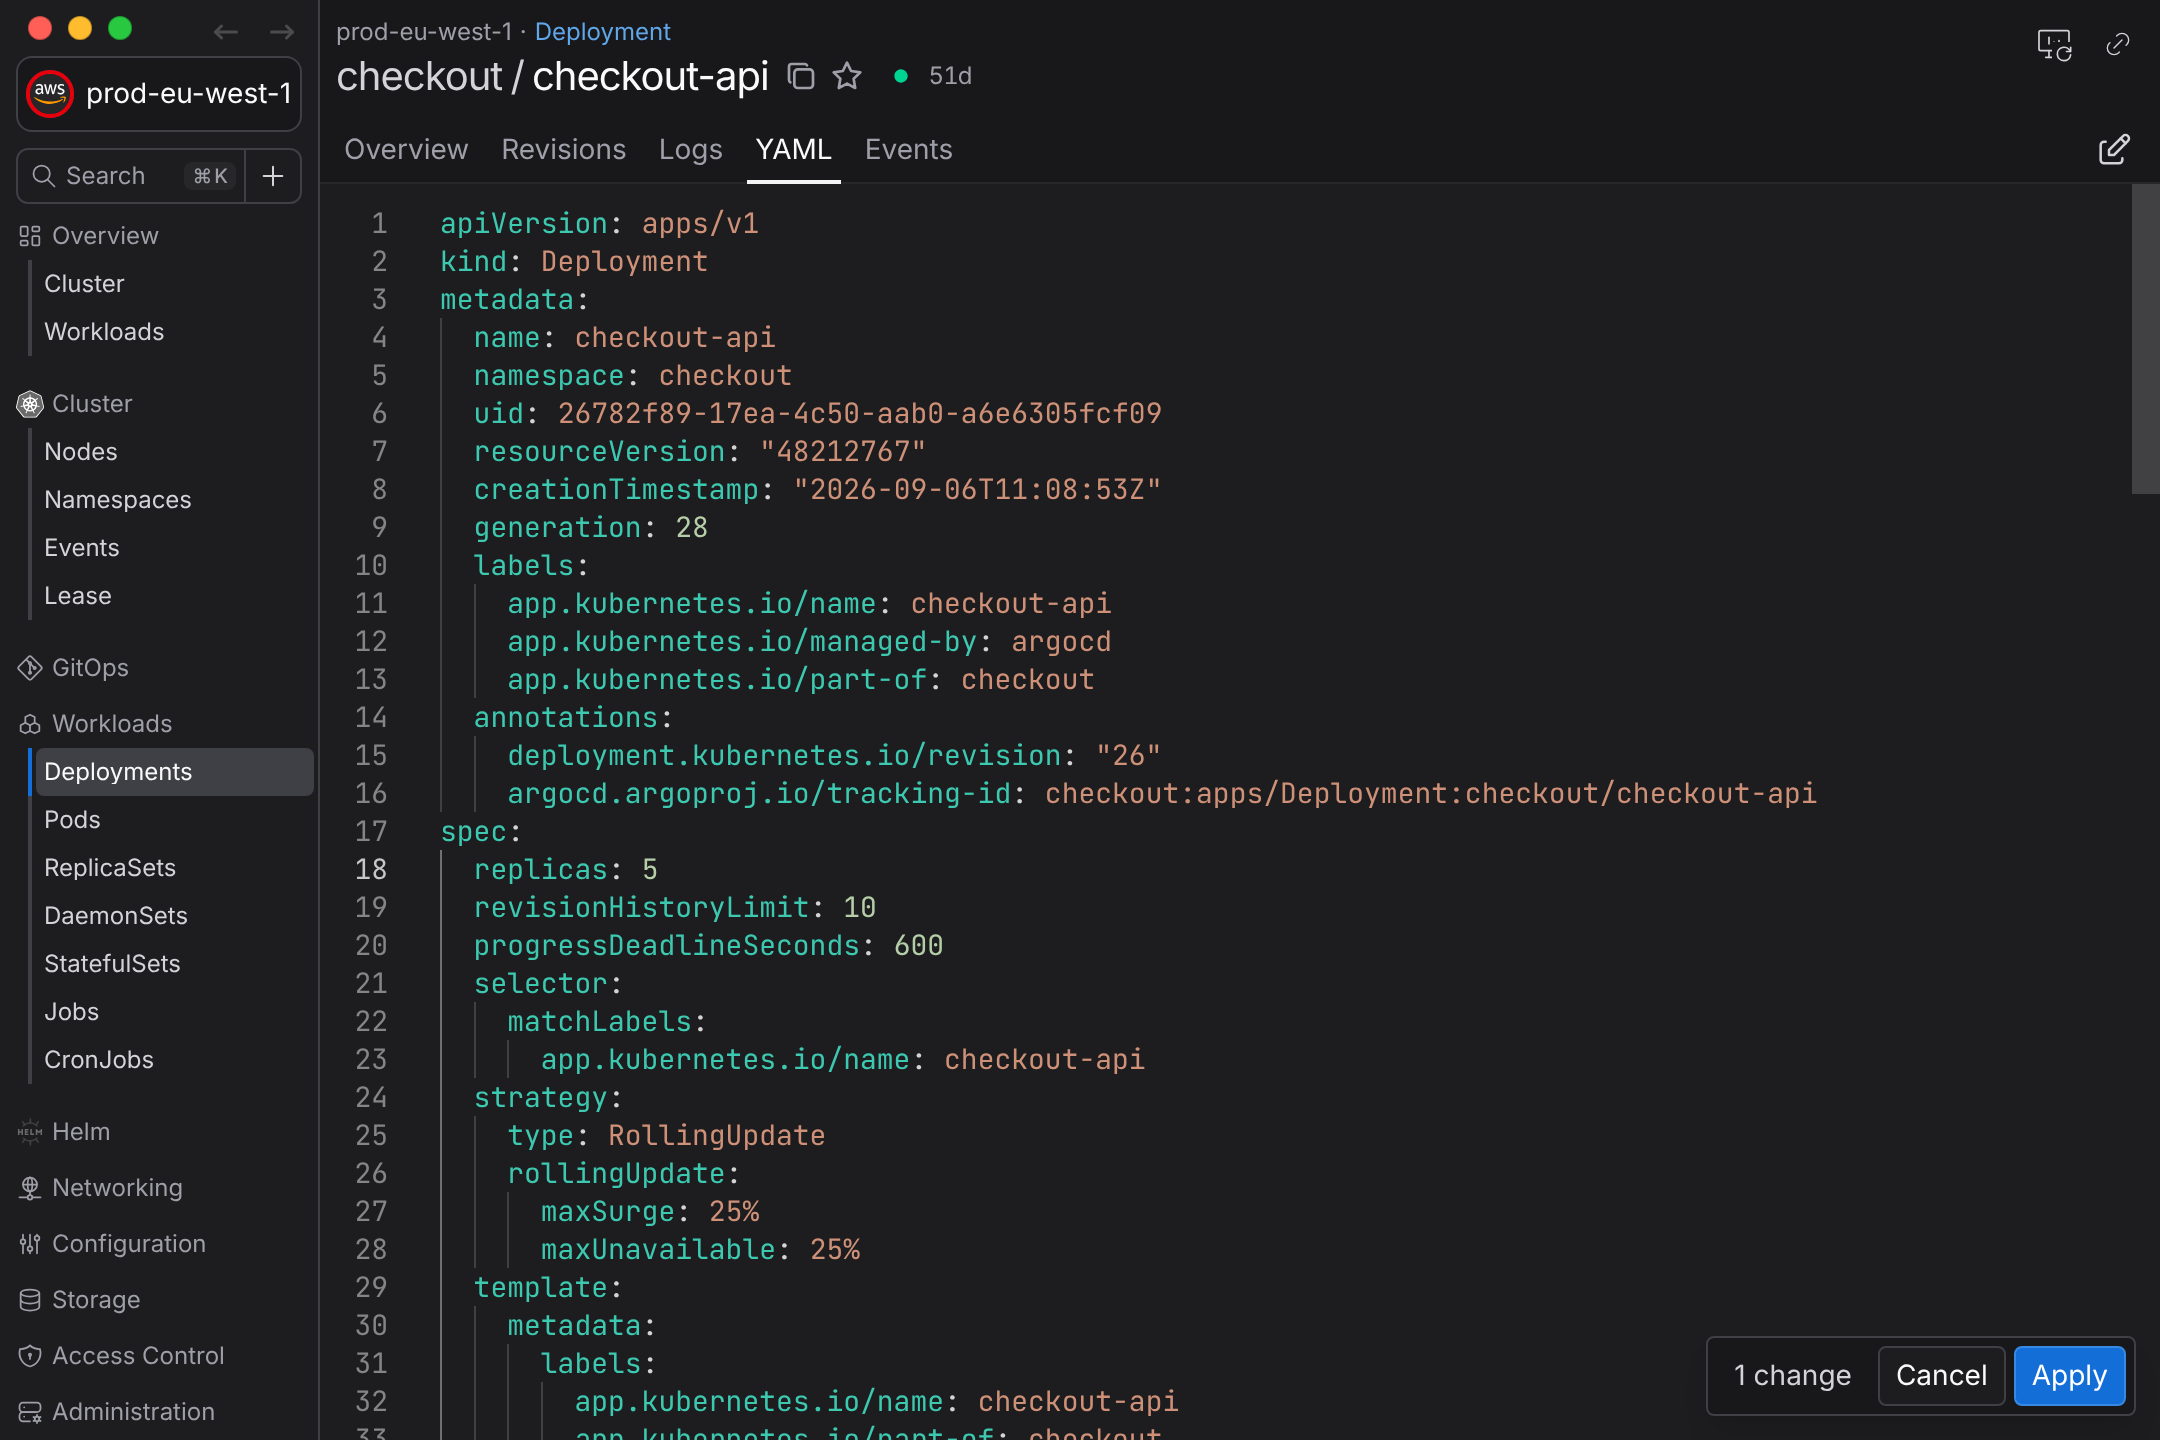2160x1440 pixels.
Task: Open the DaemonSets list
Action: (x=116, y=916)
